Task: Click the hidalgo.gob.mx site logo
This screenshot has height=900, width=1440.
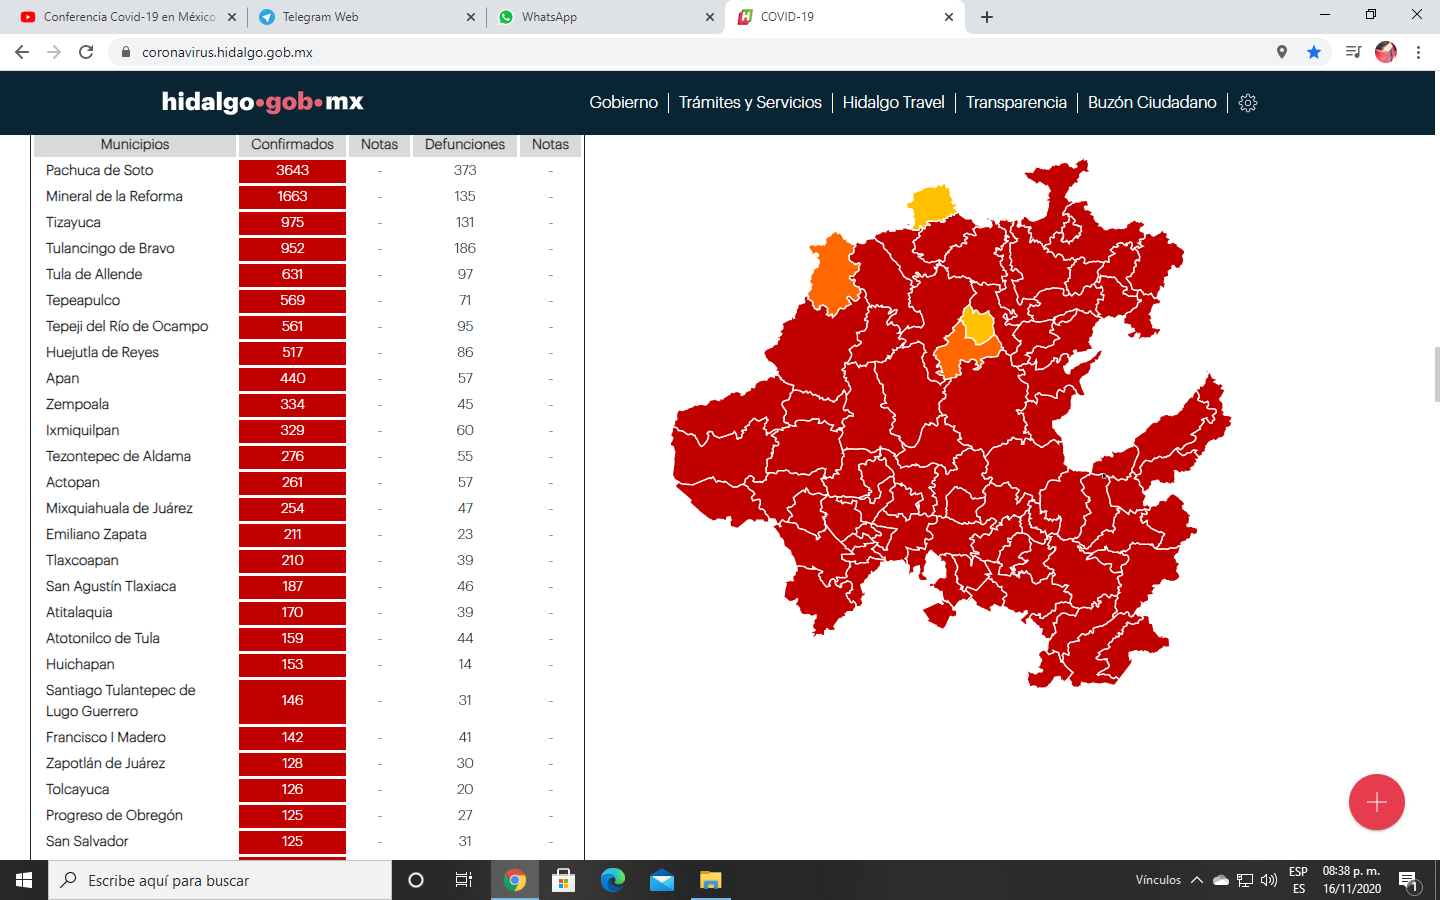Action: point(262,102)
